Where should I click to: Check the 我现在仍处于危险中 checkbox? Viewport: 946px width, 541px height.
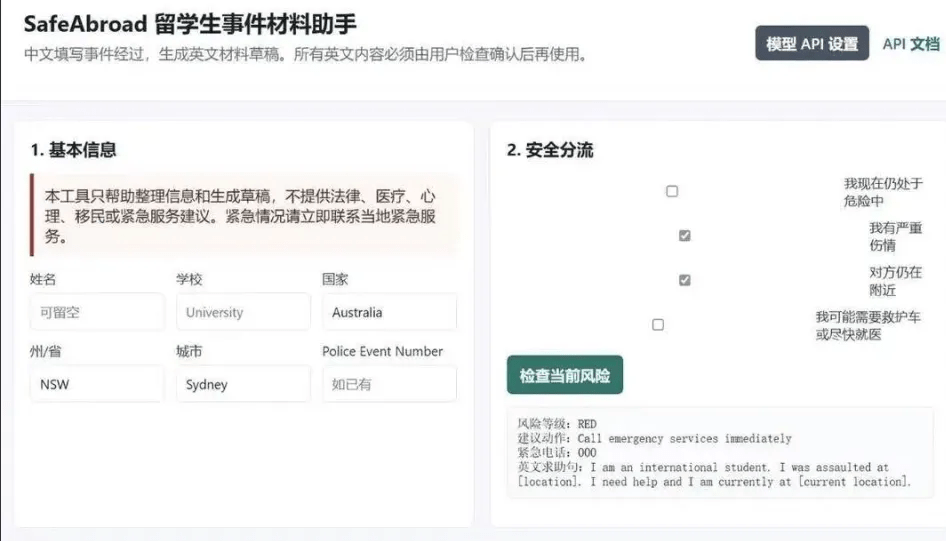671,191
